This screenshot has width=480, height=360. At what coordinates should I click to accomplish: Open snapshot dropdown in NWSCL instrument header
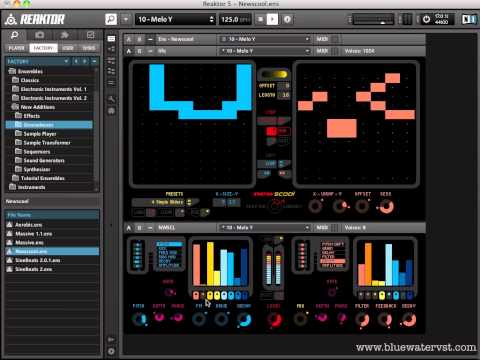265,228
